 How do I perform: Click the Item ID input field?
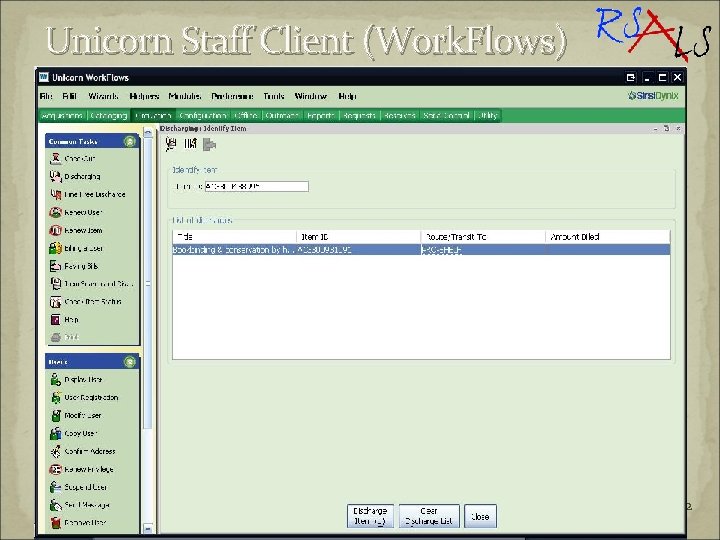(257, 186)
